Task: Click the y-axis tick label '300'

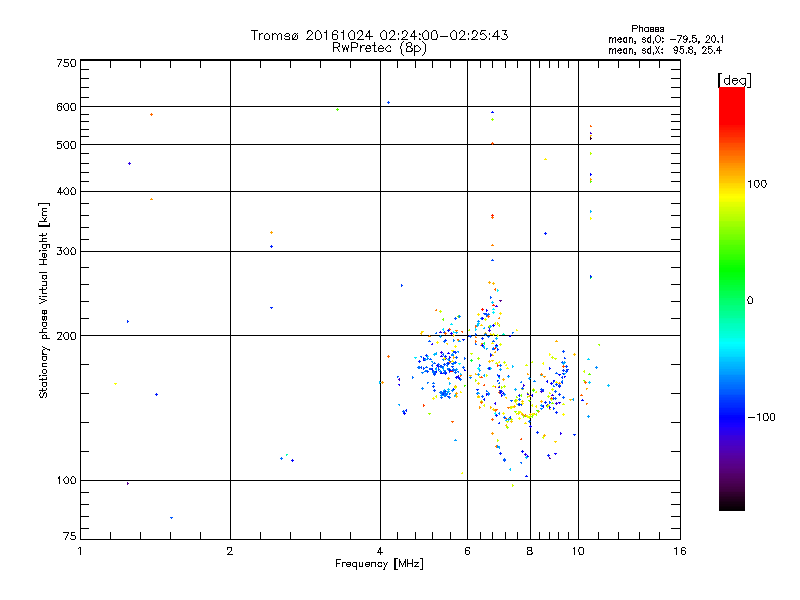Action: click(x=67, y=252)
